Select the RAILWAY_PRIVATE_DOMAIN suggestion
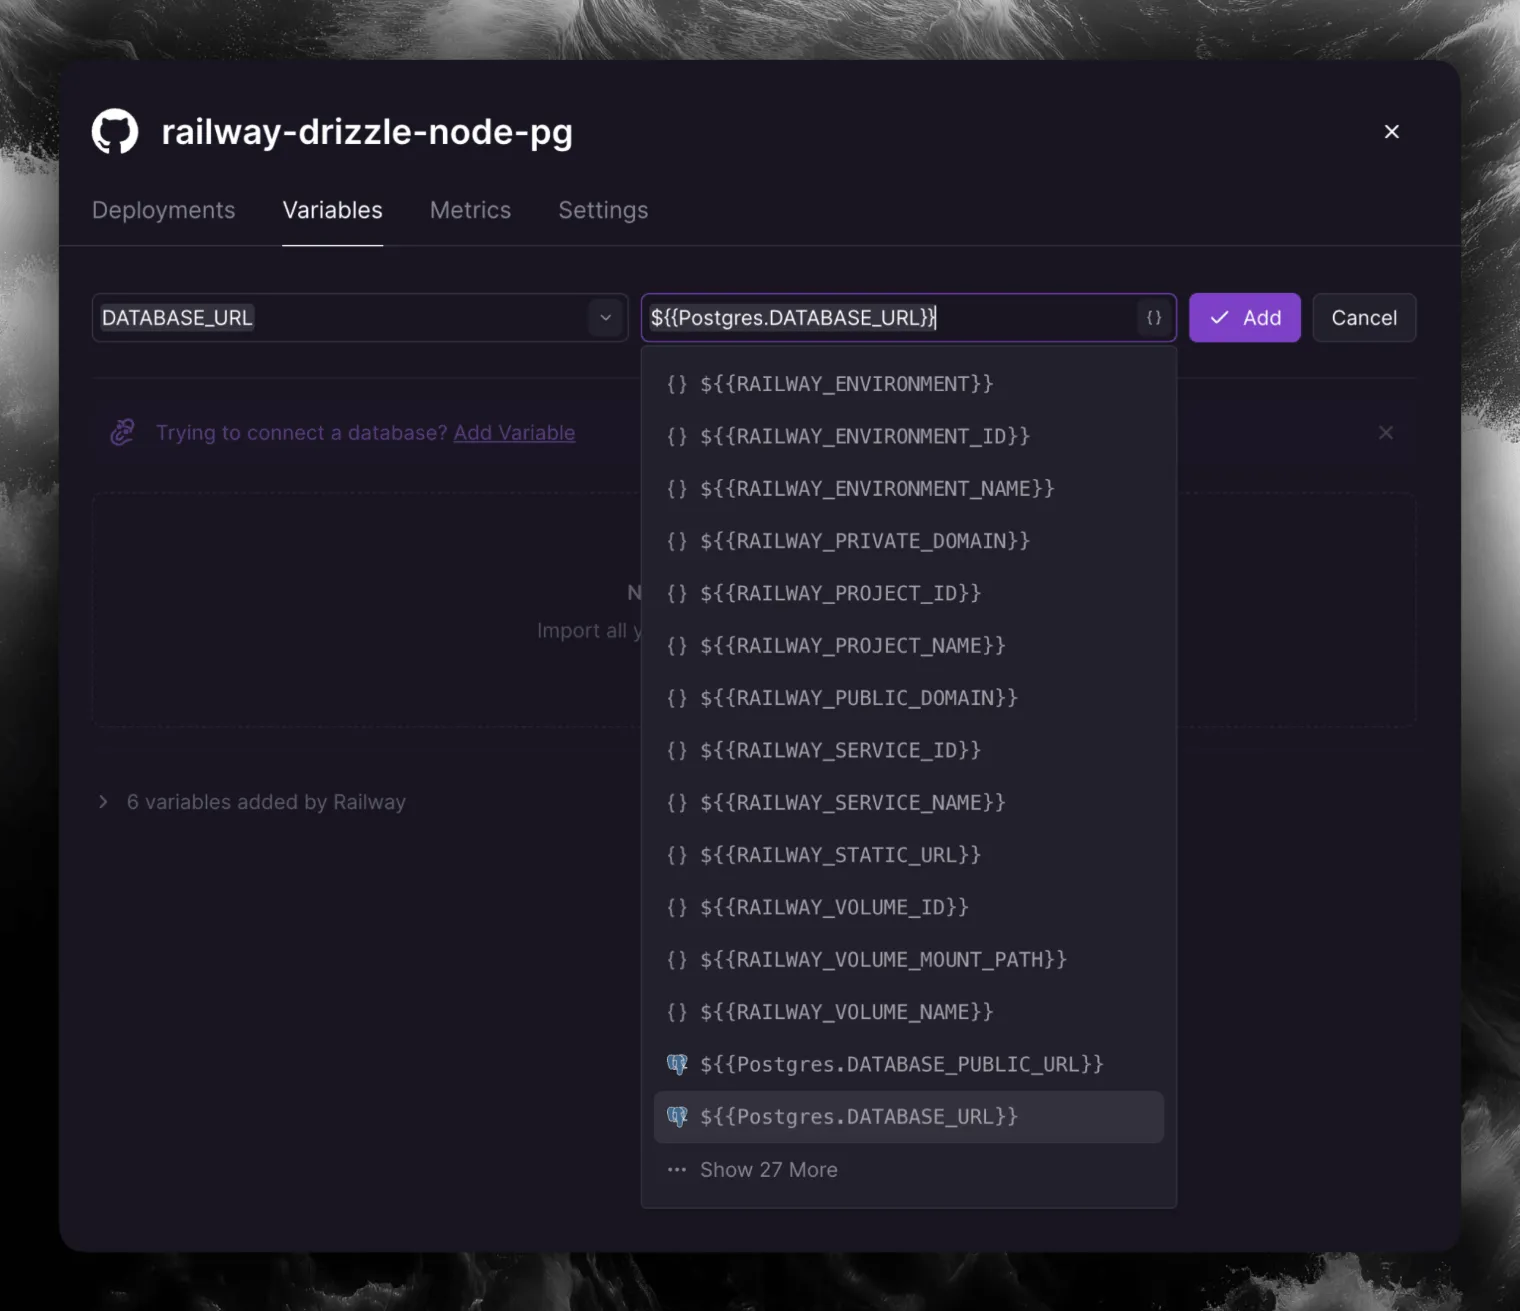This screenshot has height=1311, width=1520. [x=864, y=541]
